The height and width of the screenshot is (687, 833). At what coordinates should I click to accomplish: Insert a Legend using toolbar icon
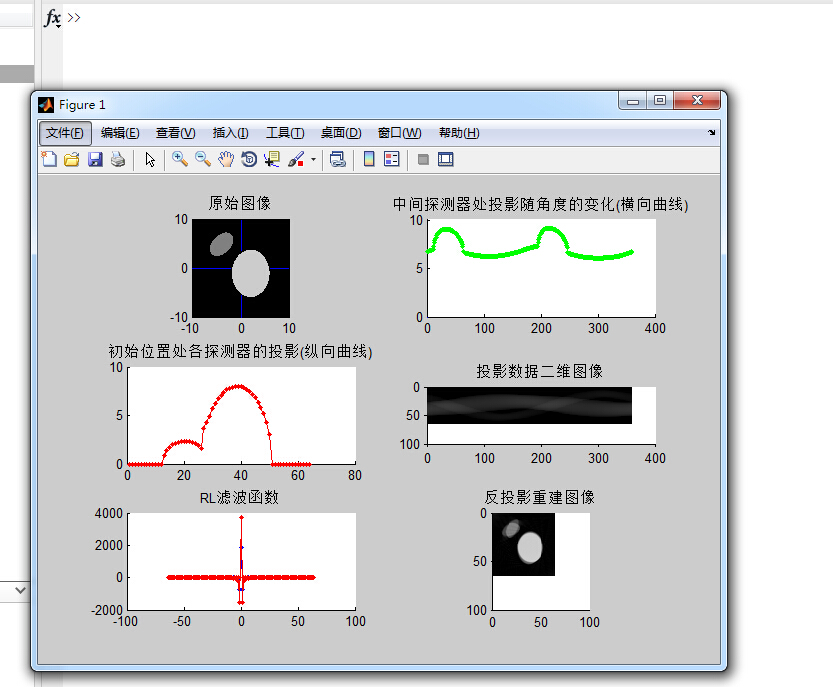392,159
